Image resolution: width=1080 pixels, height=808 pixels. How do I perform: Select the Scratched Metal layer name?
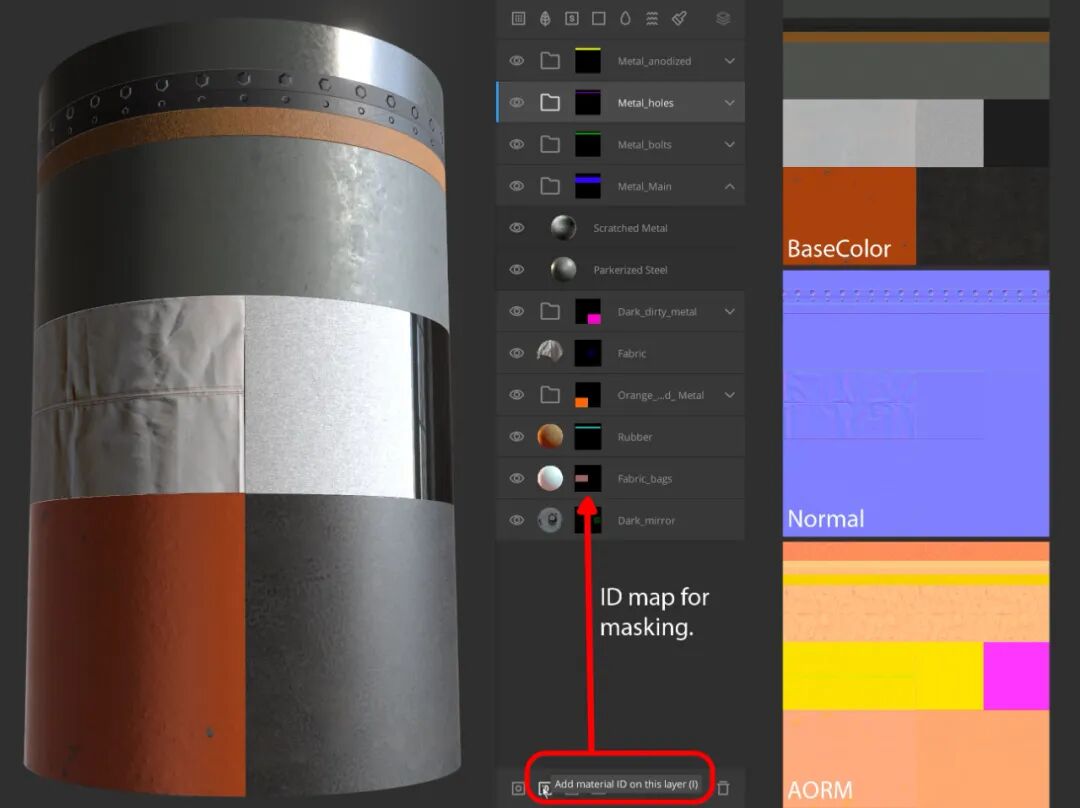click(630, 228)
